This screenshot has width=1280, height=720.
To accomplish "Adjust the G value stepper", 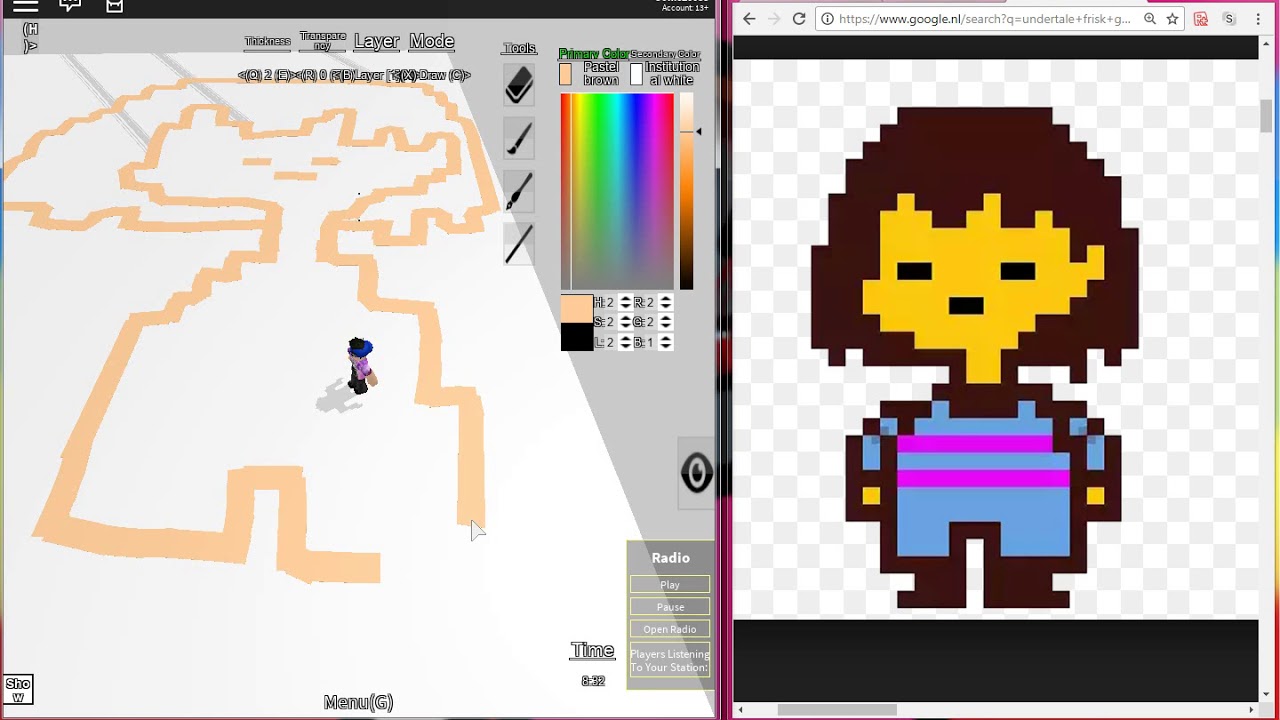I will (665, 322).
